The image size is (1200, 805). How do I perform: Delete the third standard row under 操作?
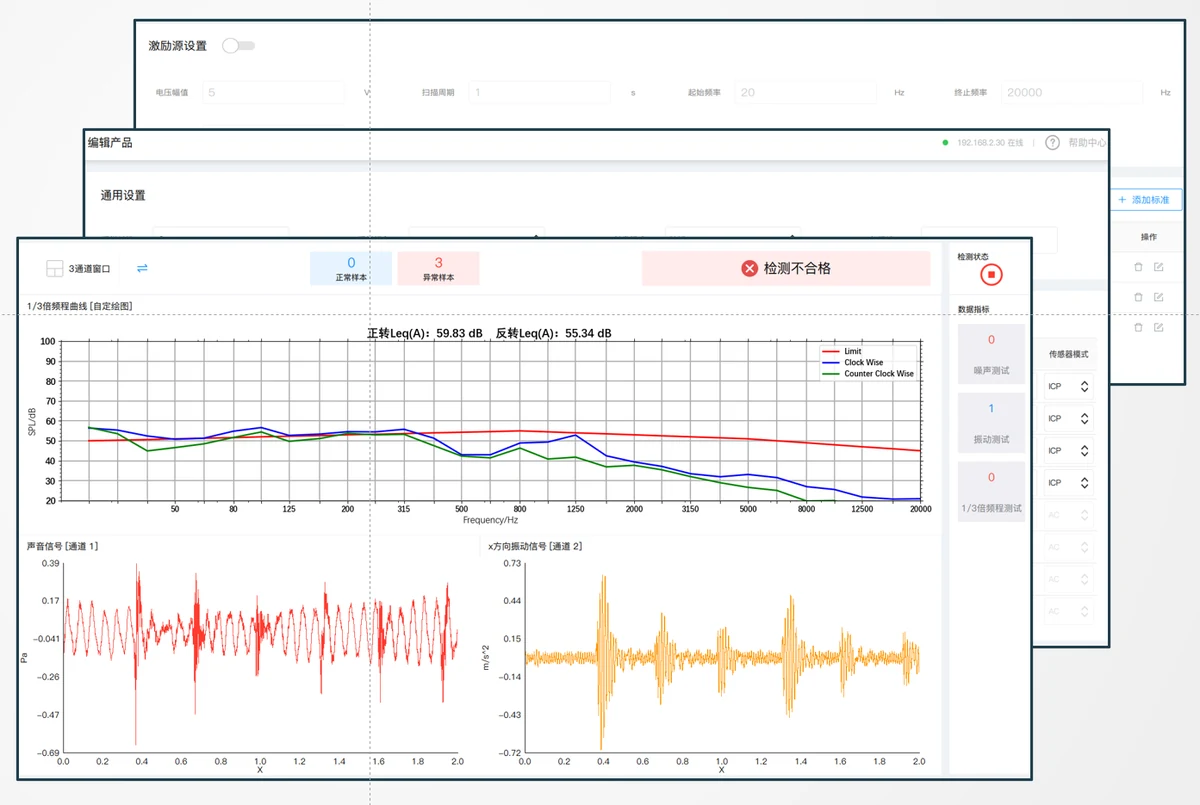(x=1138, y=327)
